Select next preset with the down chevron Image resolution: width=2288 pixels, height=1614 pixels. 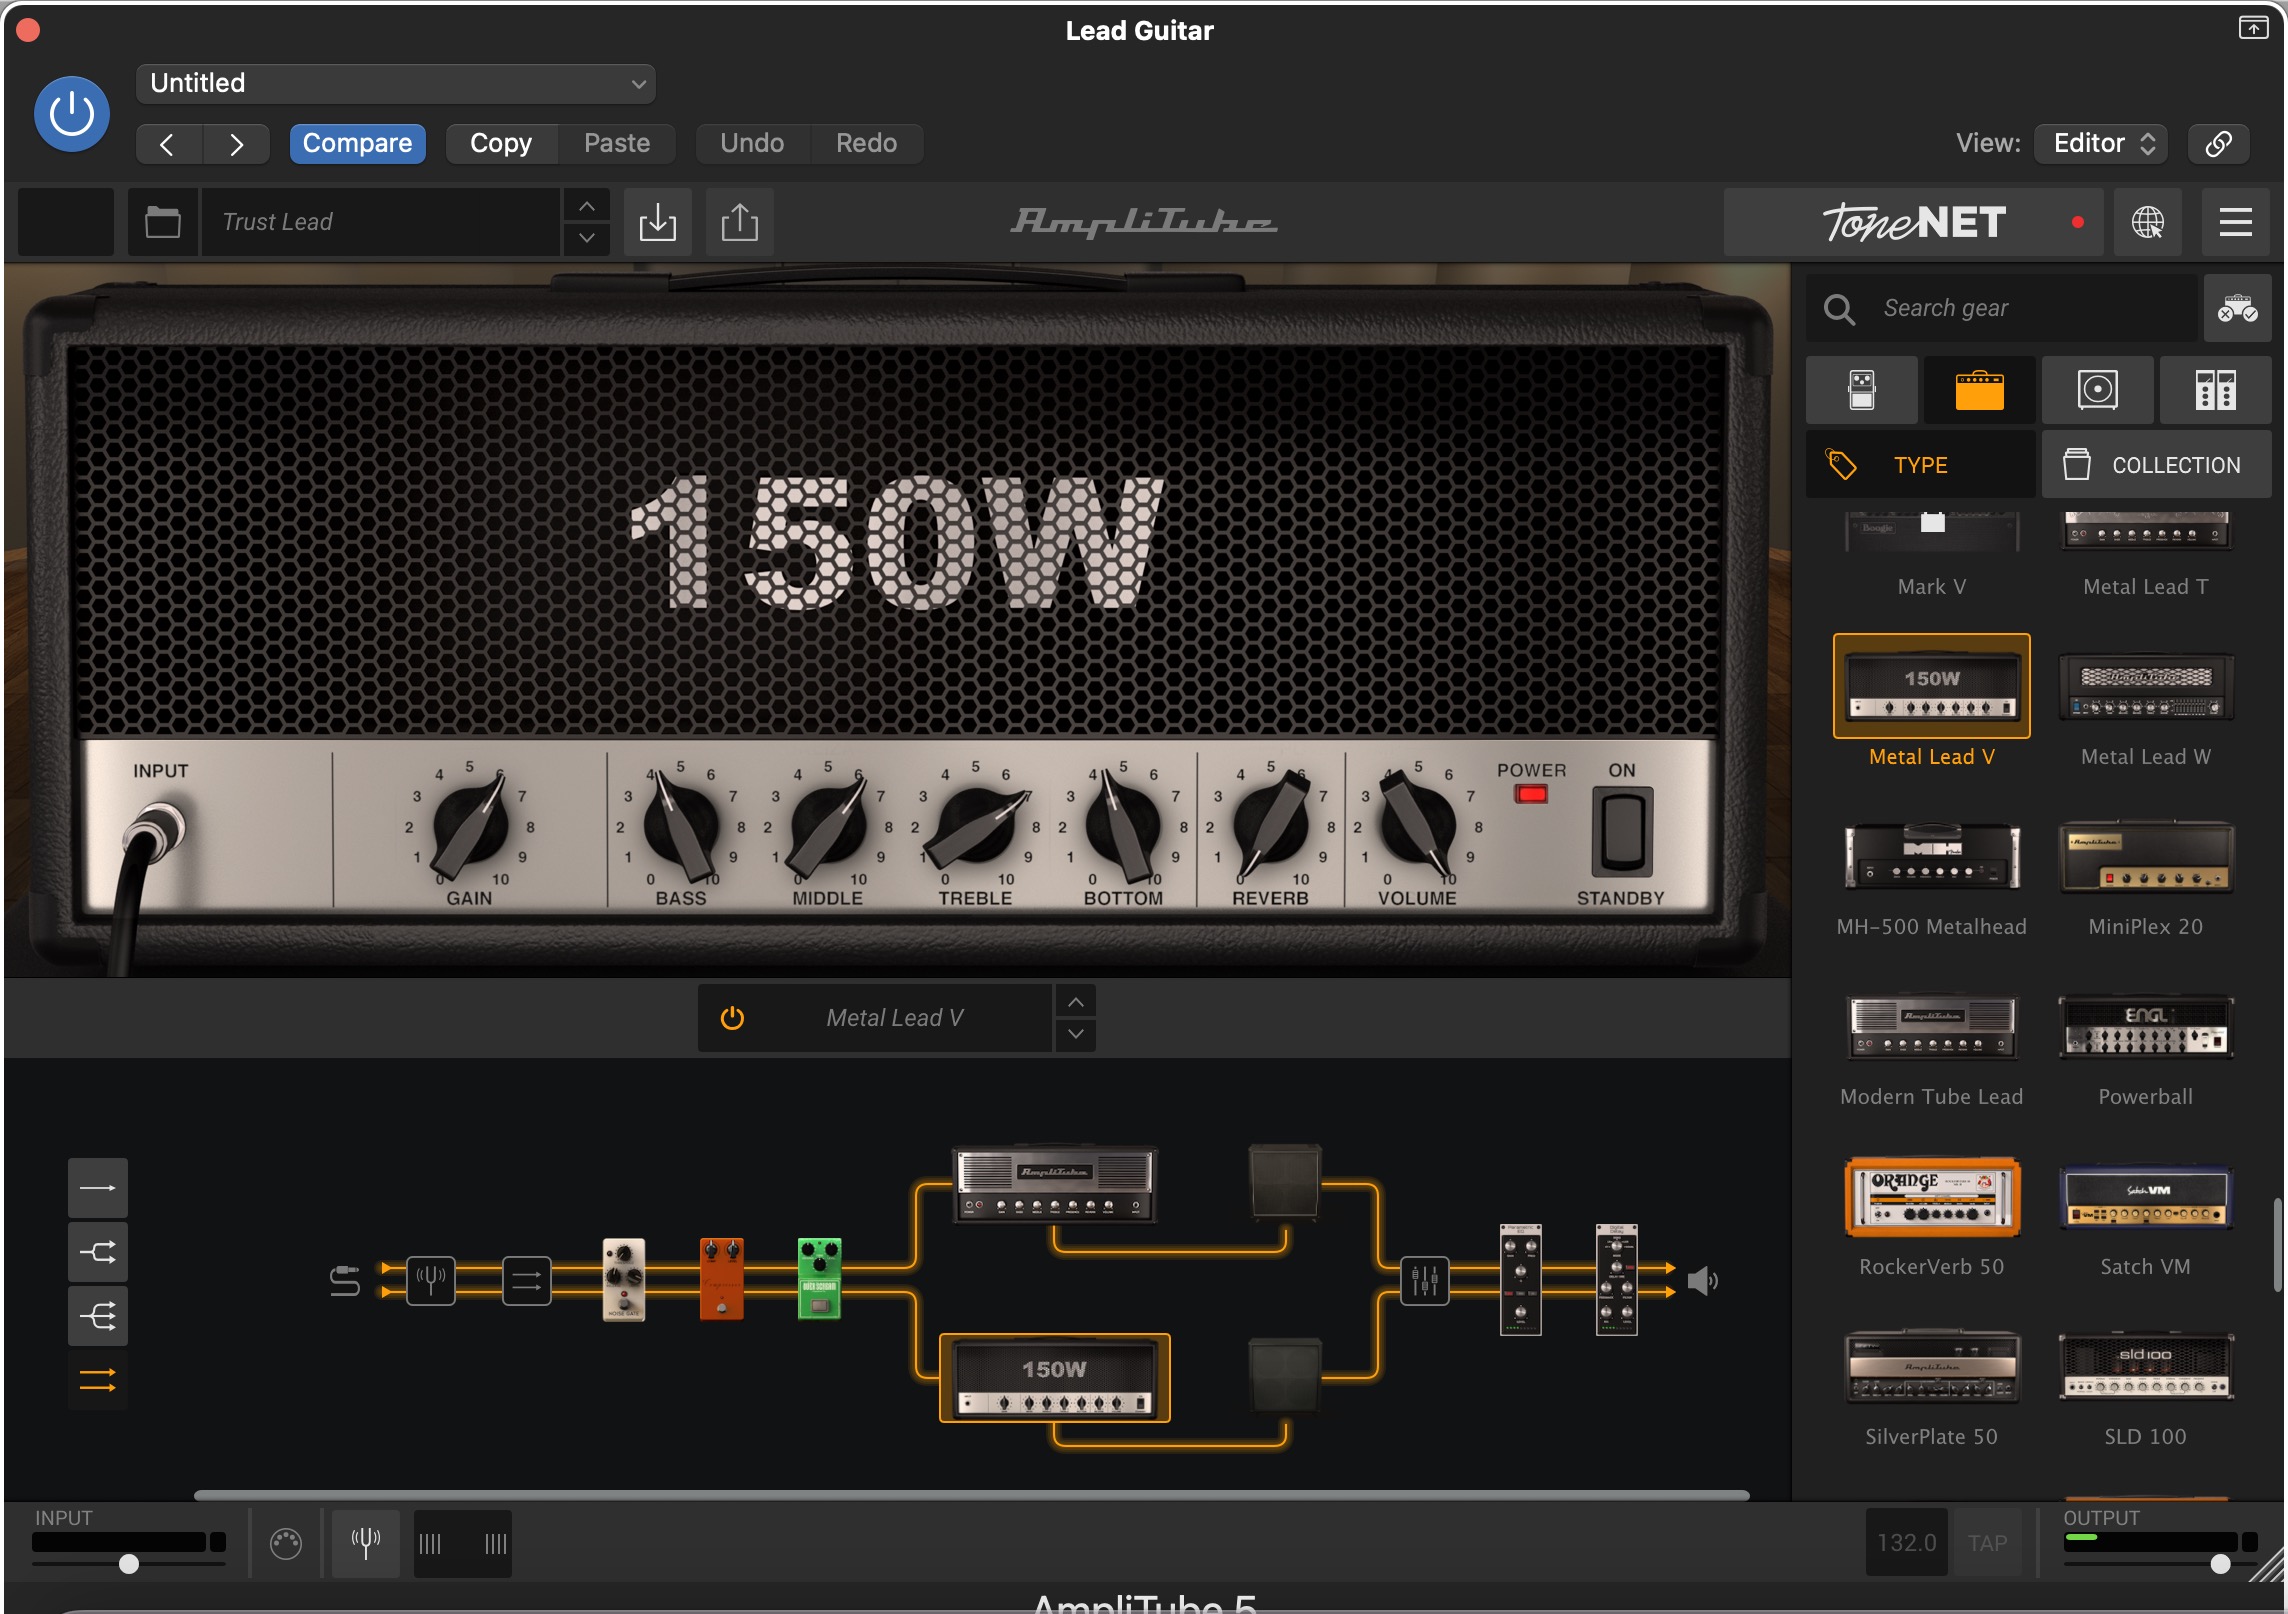point(587,238)
